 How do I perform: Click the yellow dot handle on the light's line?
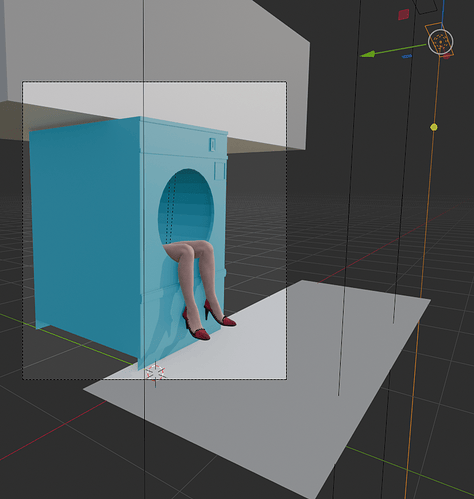pyautogui.click(x=434, y=127)
